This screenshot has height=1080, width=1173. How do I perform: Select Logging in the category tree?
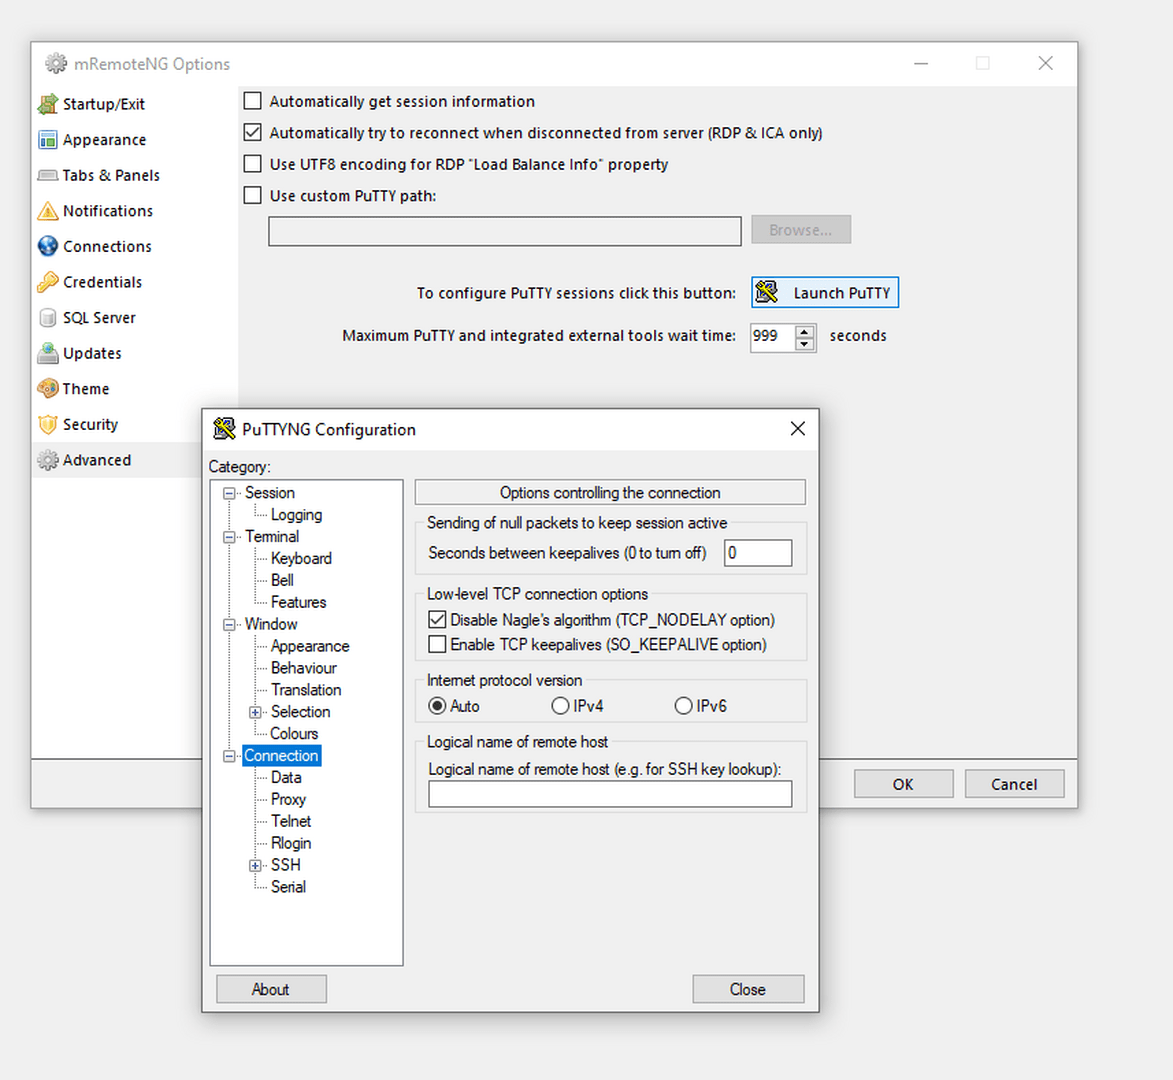click(296, 515)
